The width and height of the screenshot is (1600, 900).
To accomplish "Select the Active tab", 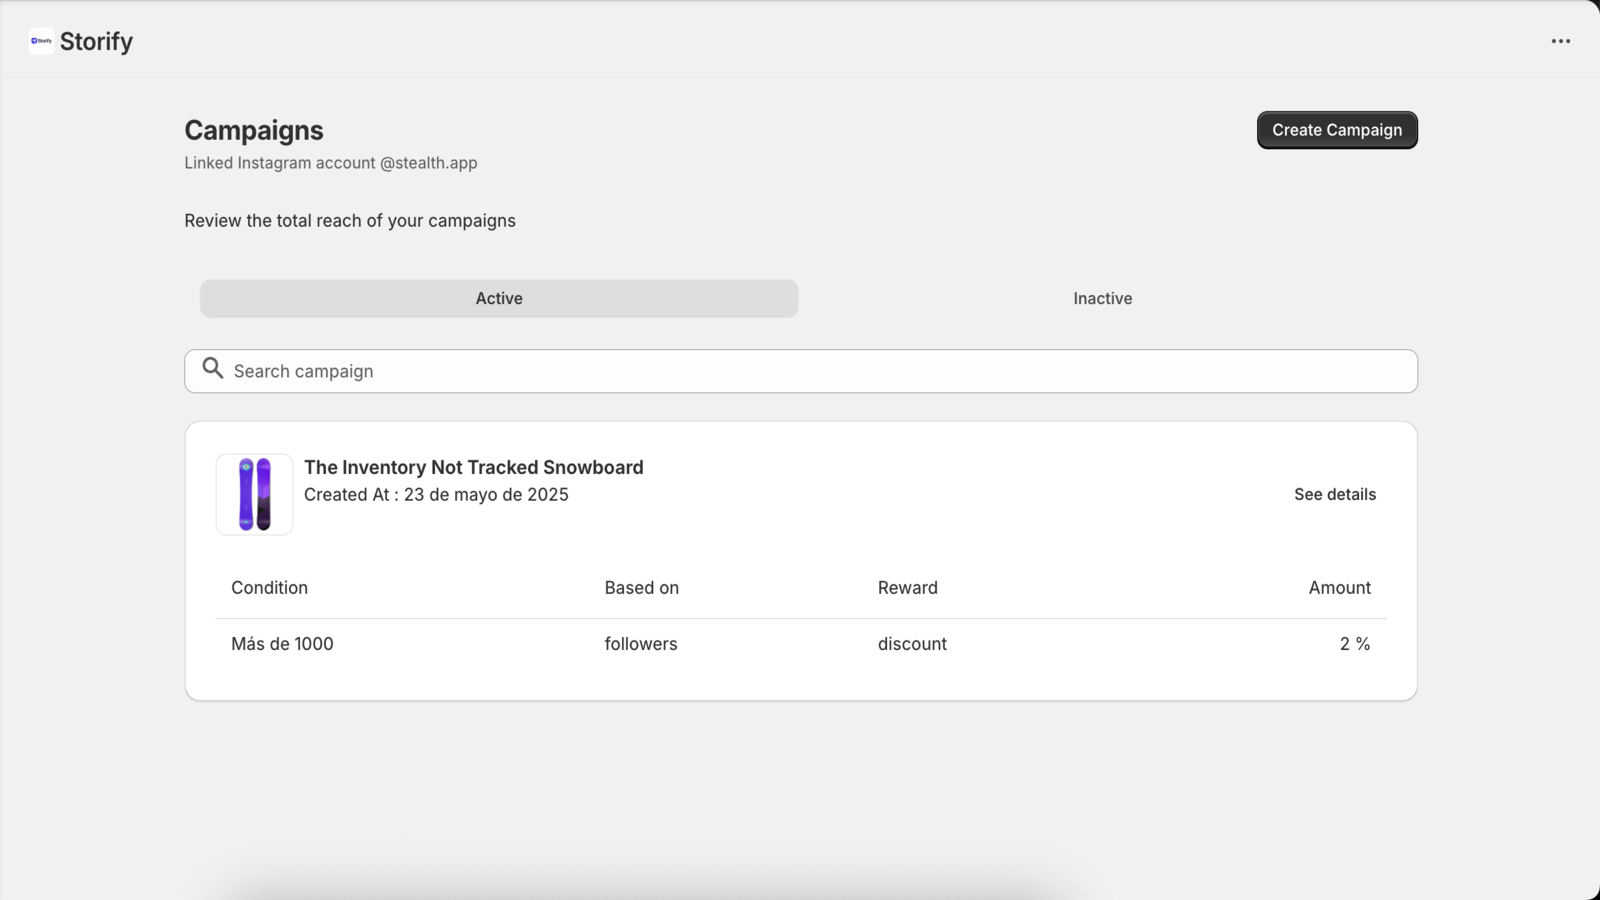I will [x=498, y=298].
